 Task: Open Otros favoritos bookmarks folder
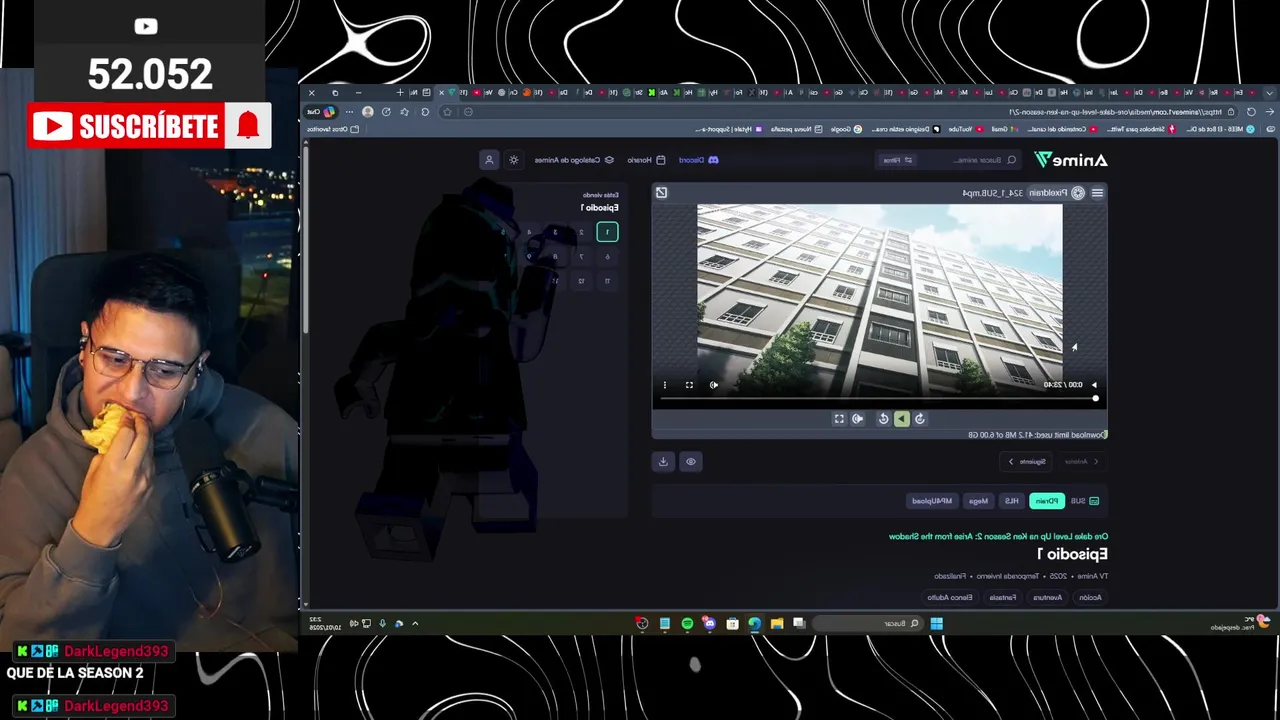click(334, 129)
